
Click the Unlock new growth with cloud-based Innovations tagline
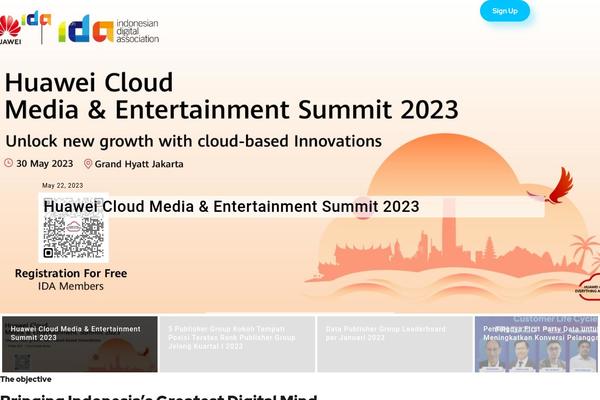194,141
